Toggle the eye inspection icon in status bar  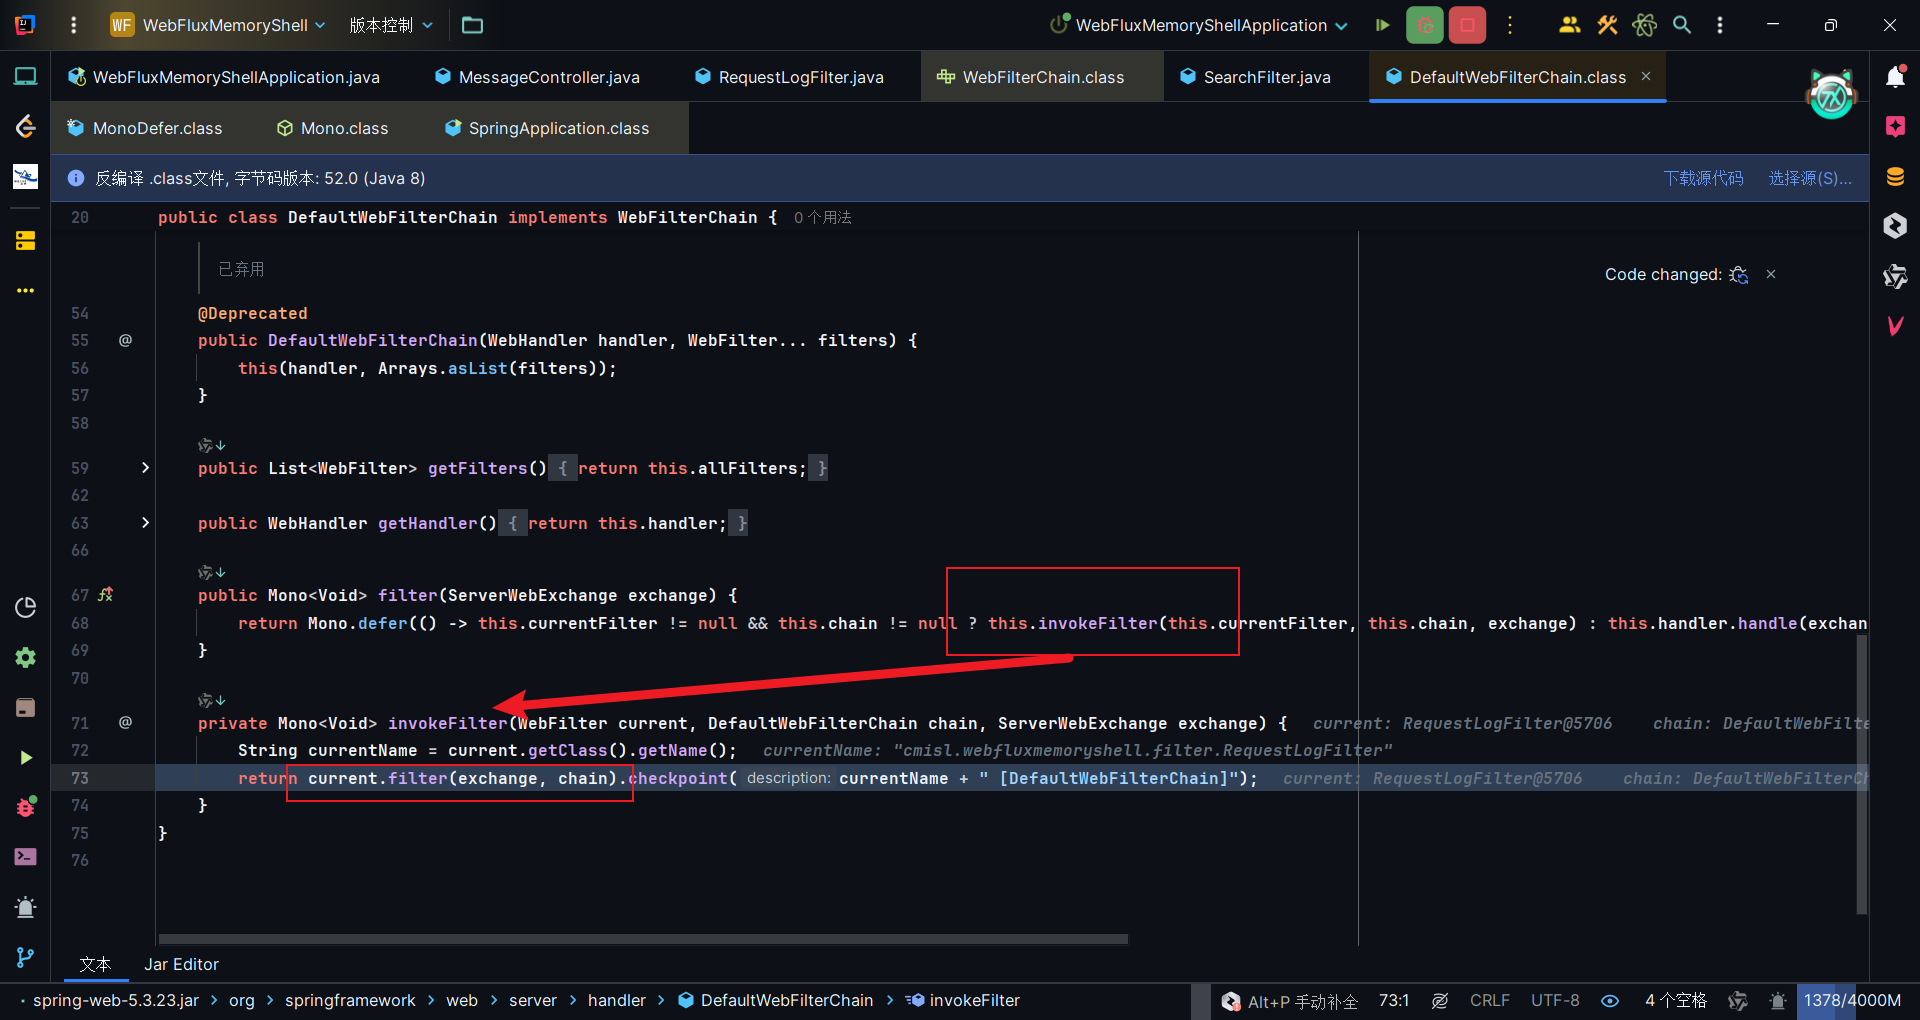(1610, 1000)
